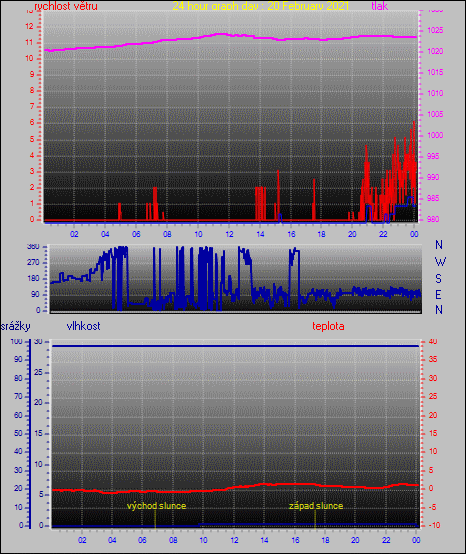This screenshot has width=466, height=554.
Task: Click wind direction axis value 90
Action: coord(35,295)
